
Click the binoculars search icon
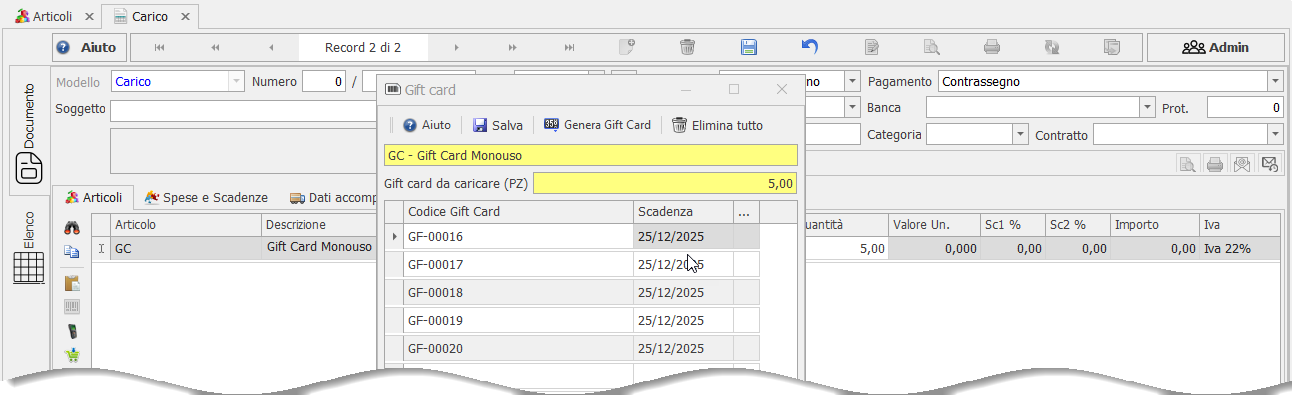tap(72, 228)
